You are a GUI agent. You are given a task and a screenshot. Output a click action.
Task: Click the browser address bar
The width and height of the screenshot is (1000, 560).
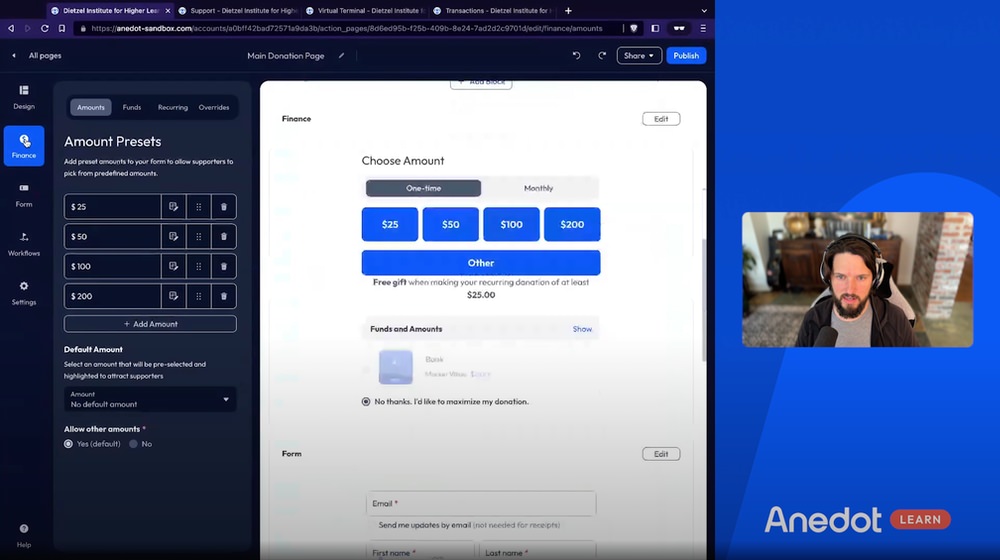point(348,28)
